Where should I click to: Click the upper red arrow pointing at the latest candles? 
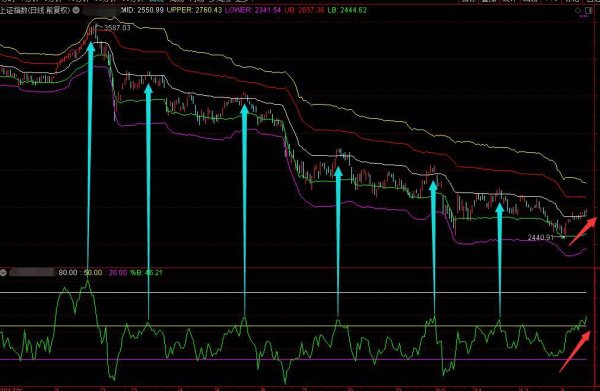coord(583,231)
